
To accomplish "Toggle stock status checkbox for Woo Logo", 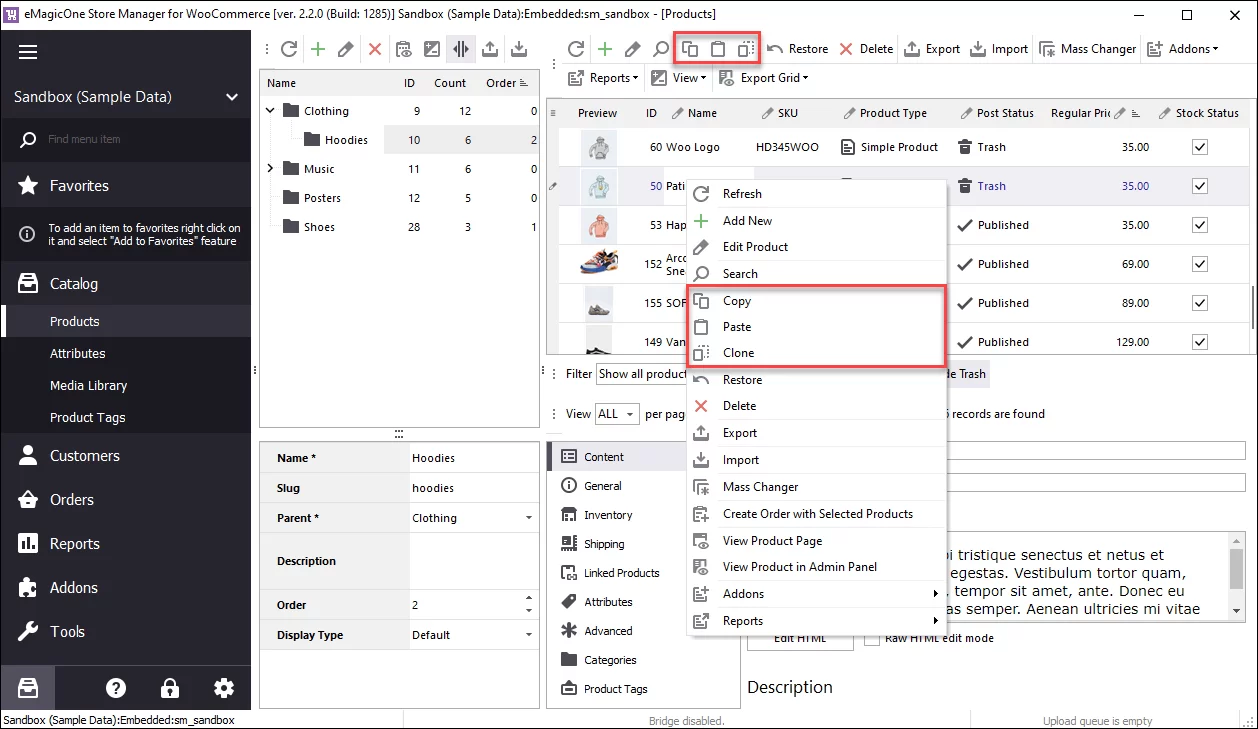I will click(1200, 147).
